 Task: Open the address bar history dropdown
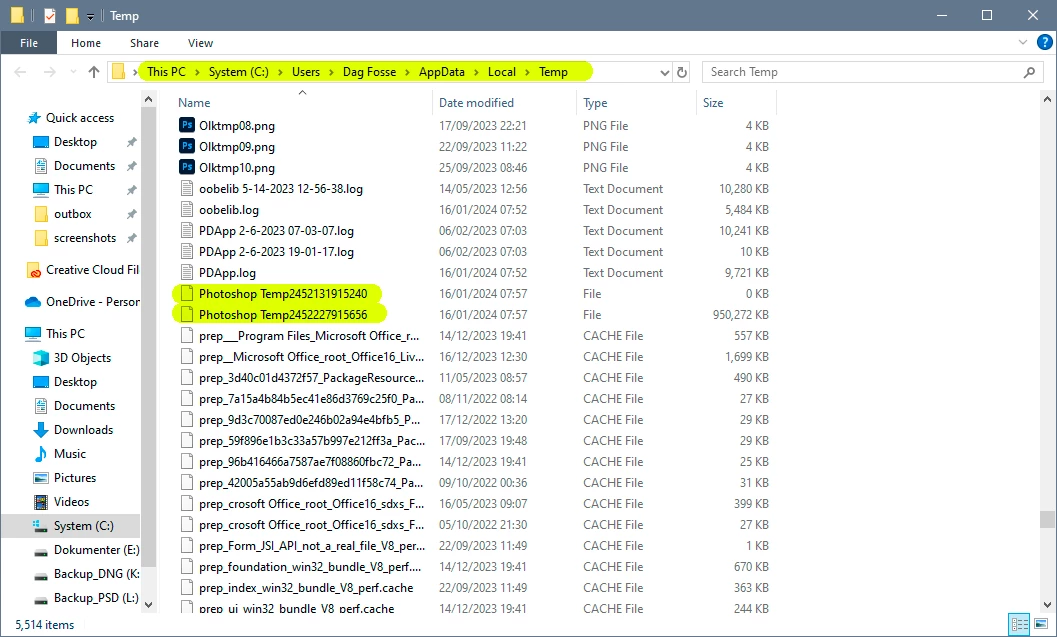click(x=665, y=72)
